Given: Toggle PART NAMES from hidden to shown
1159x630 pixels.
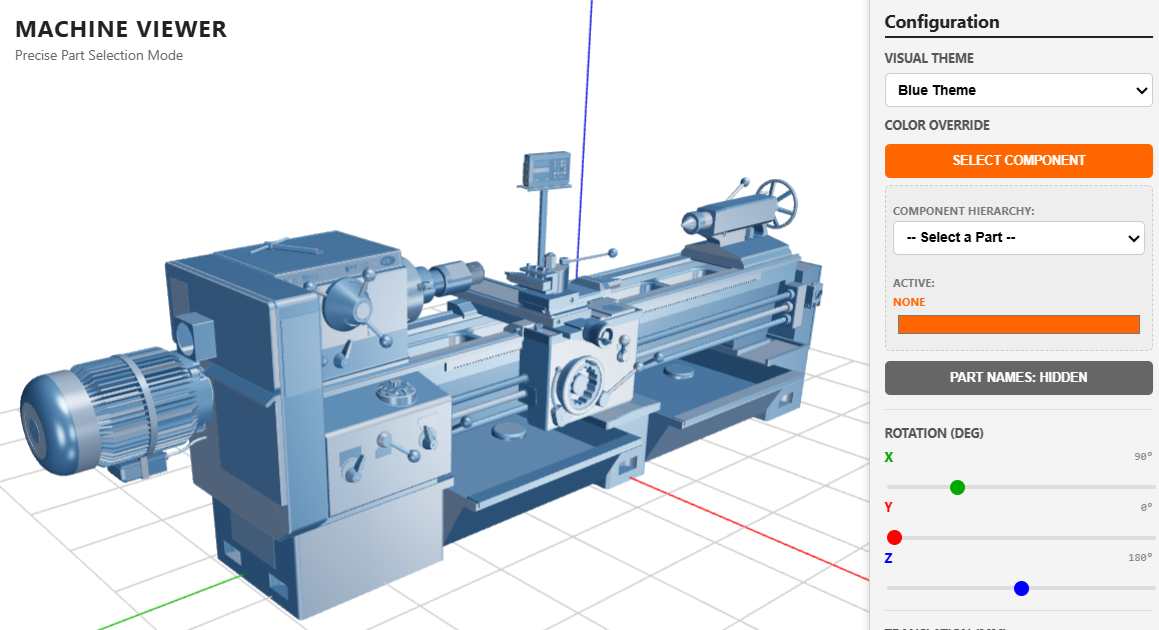Looking at the screenshot, I should click(1018, 377).
